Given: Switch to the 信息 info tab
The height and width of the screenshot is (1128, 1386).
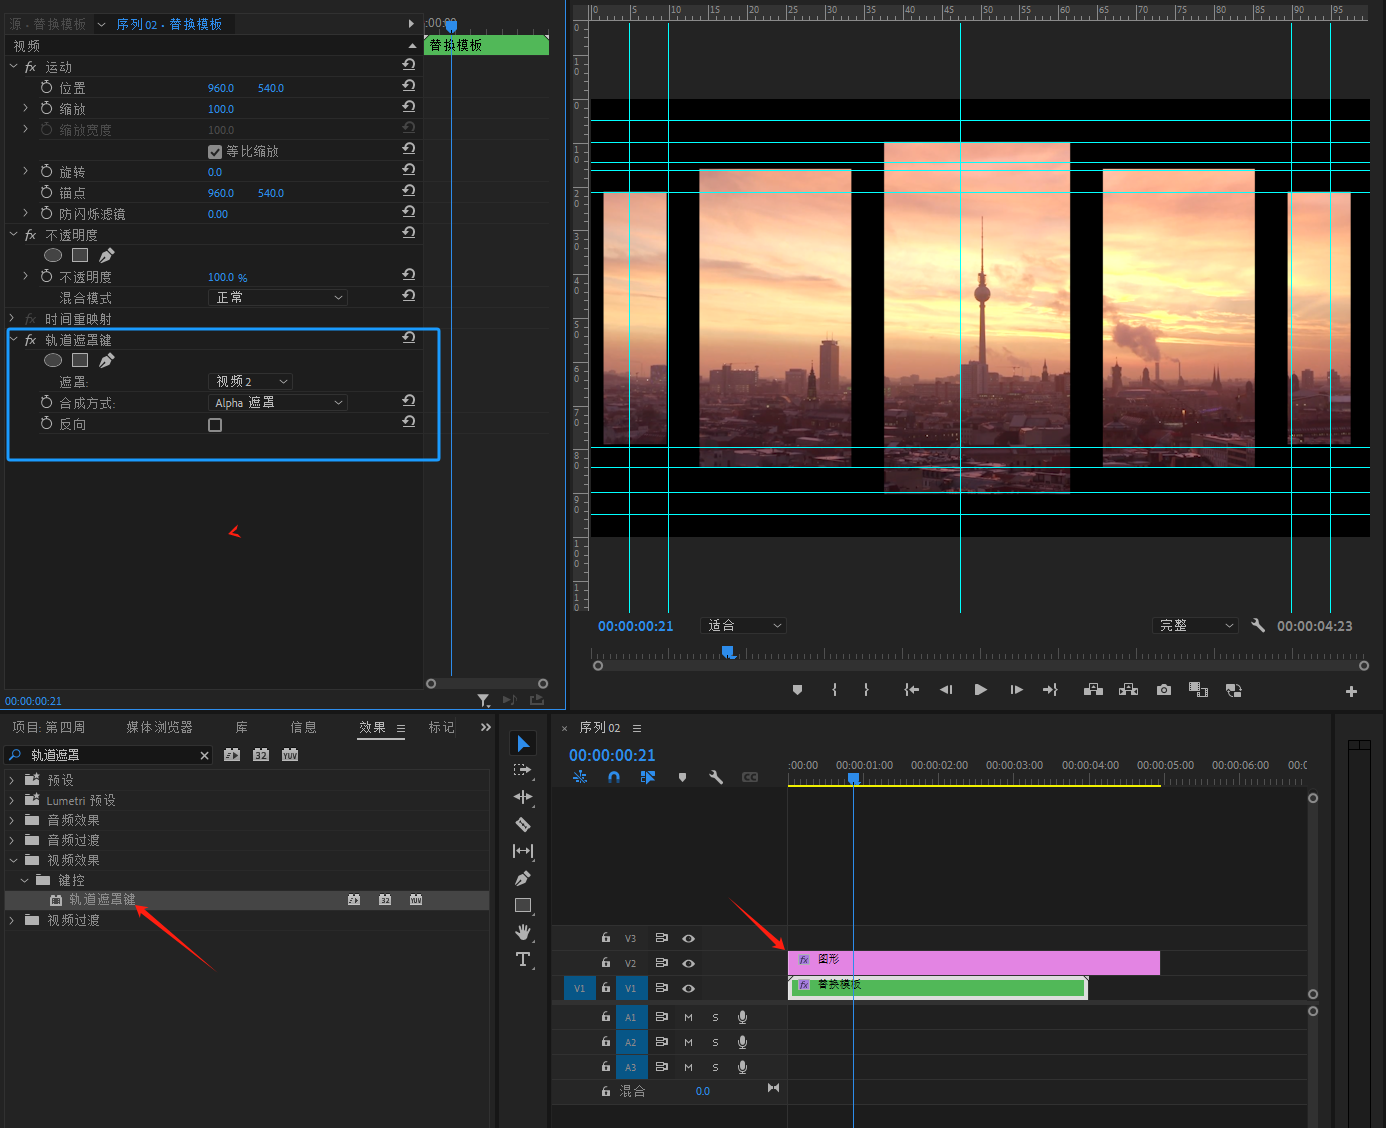Looking at the screenshot, I should click(303, 727).
